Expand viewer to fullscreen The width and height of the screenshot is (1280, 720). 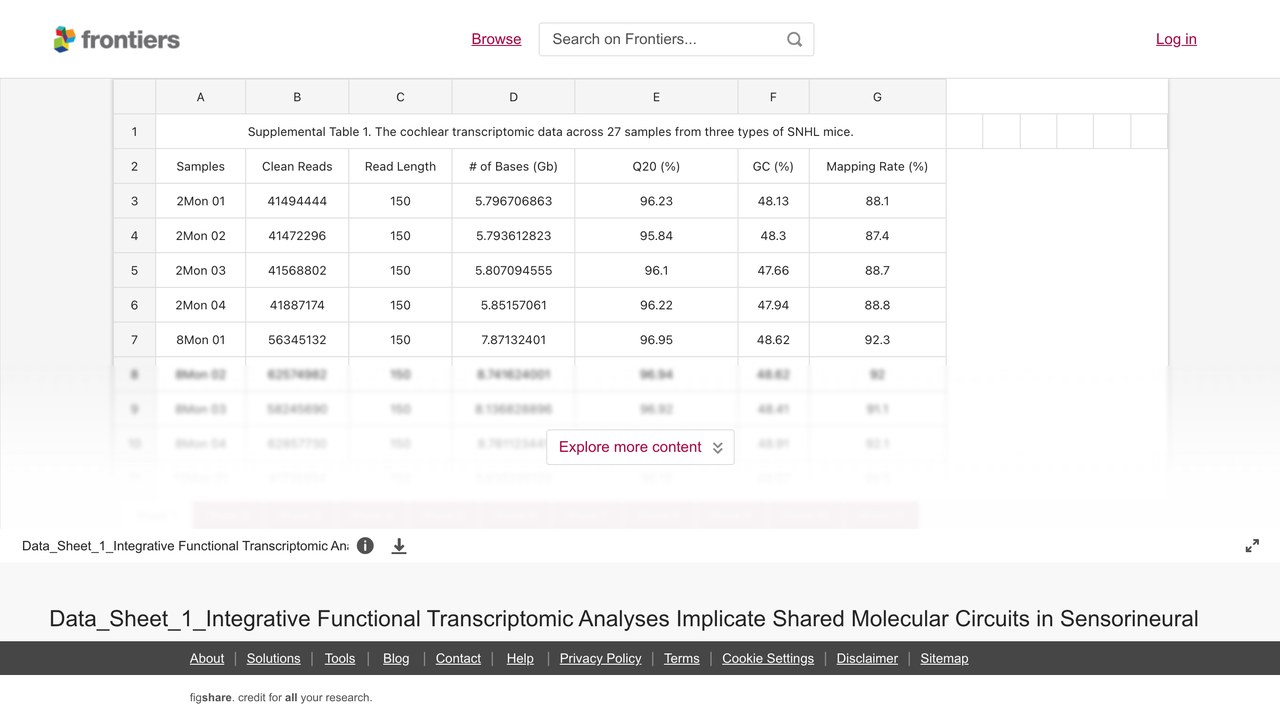click(1252, 546)
